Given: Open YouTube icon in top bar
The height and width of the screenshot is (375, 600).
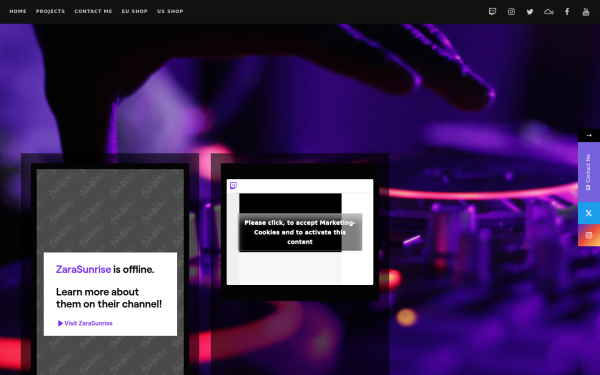Looking at the screenshot, I should pos(586,12).
